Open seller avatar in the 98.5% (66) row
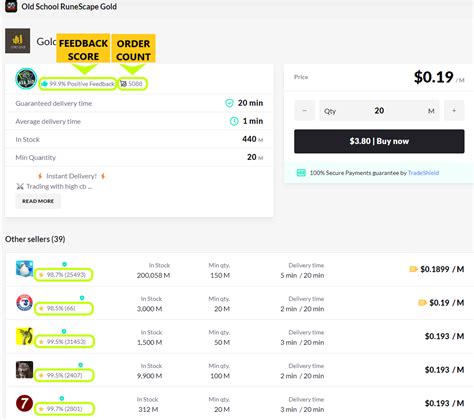Screen dimensions: 474x420 click(24, 303)
